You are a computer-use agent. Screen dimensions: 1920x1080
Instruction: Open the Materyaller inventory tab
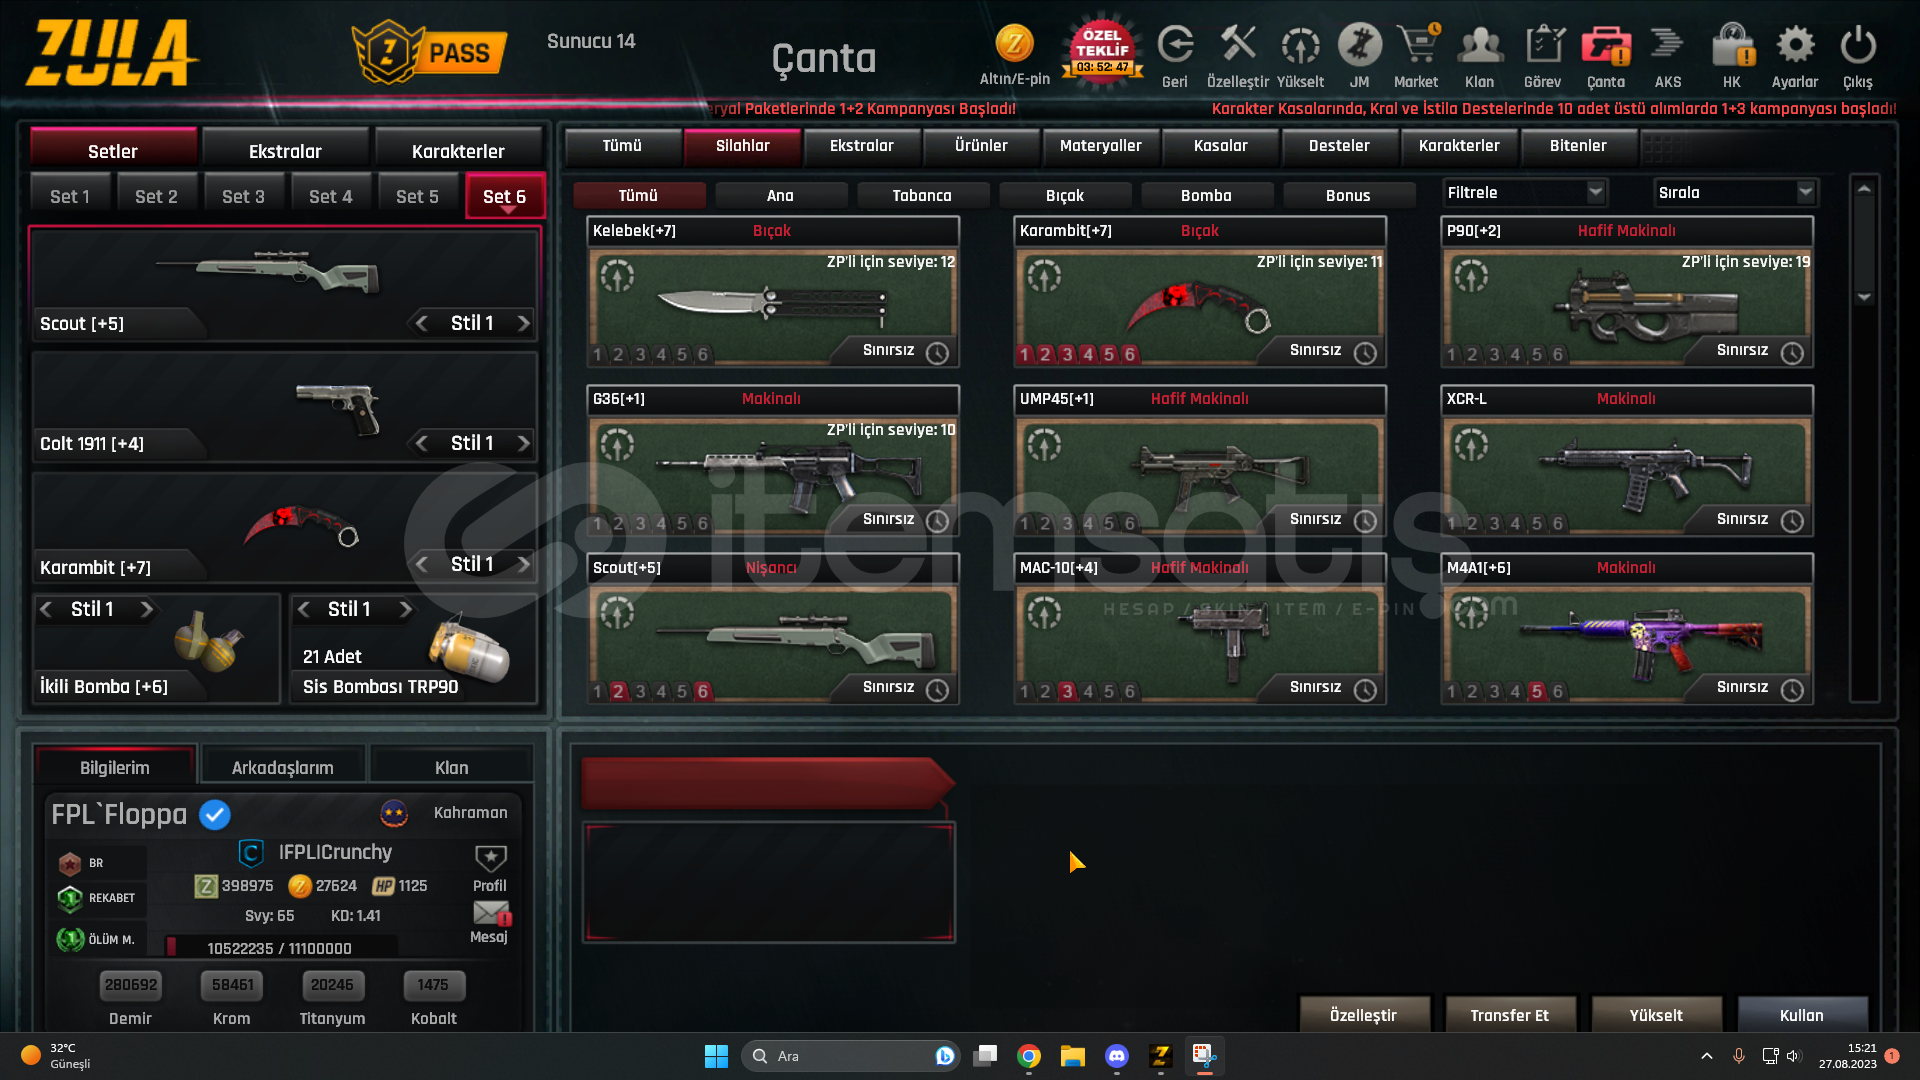pyautogui.click(x=1100, y=146)
